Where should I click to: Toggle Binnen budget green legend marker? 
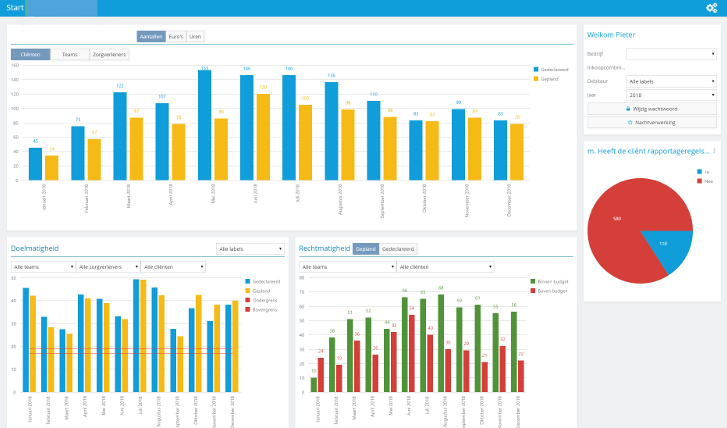[x=533, y=281]
